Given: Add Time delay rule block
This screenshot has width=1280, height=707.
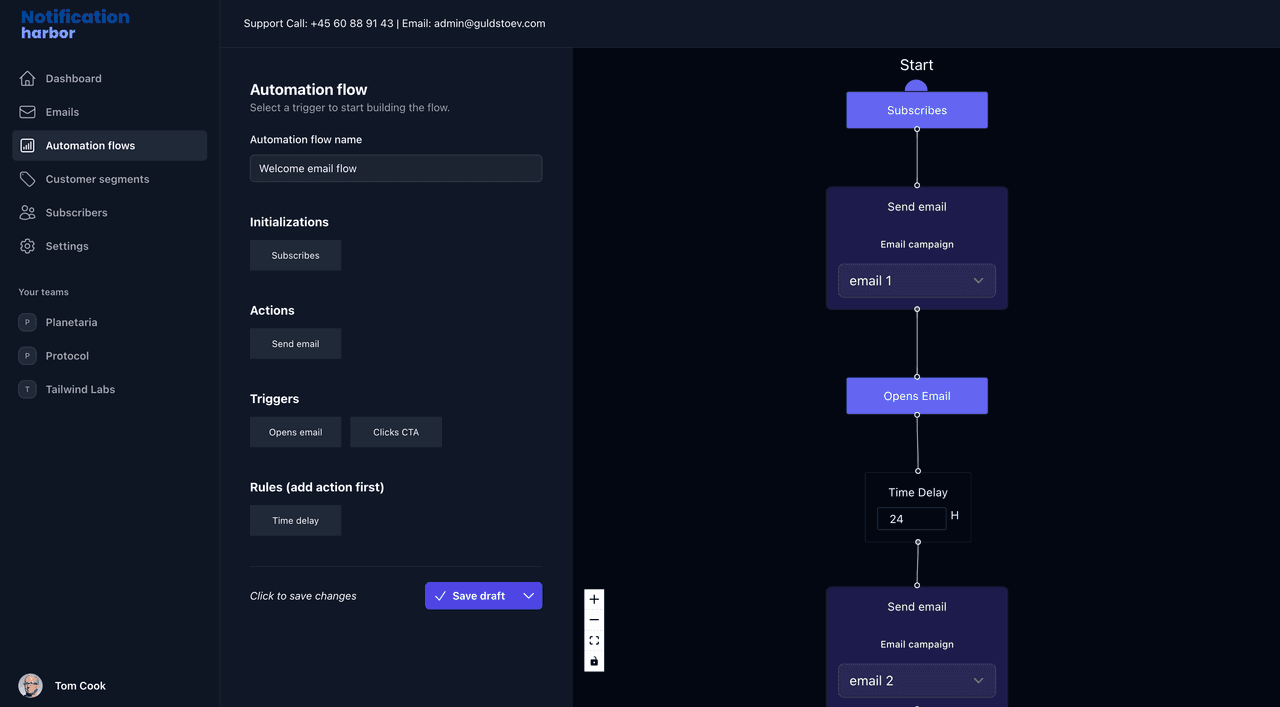Looking at the screenshot, I should pos(295,521).
